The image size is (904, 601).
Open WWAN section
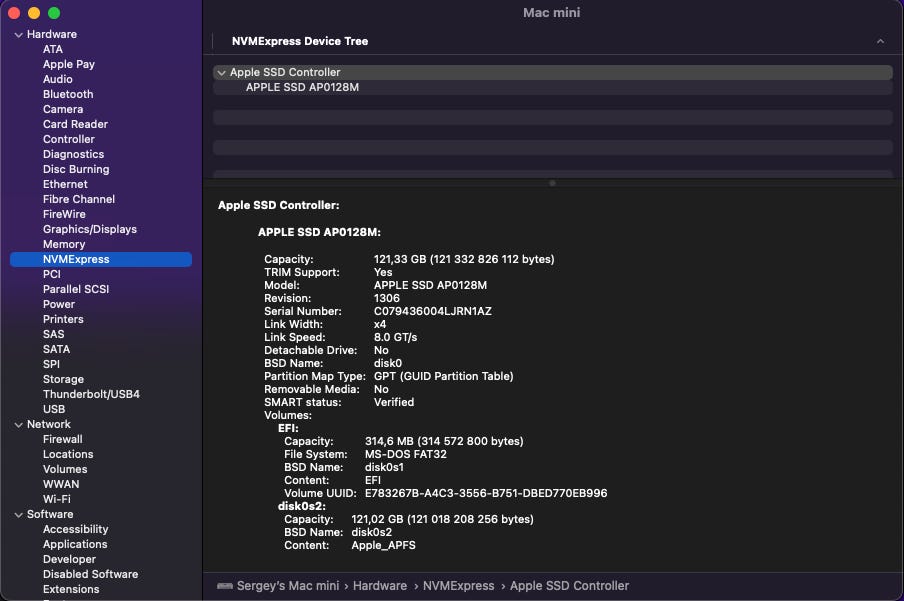click(x=61, y=484)
